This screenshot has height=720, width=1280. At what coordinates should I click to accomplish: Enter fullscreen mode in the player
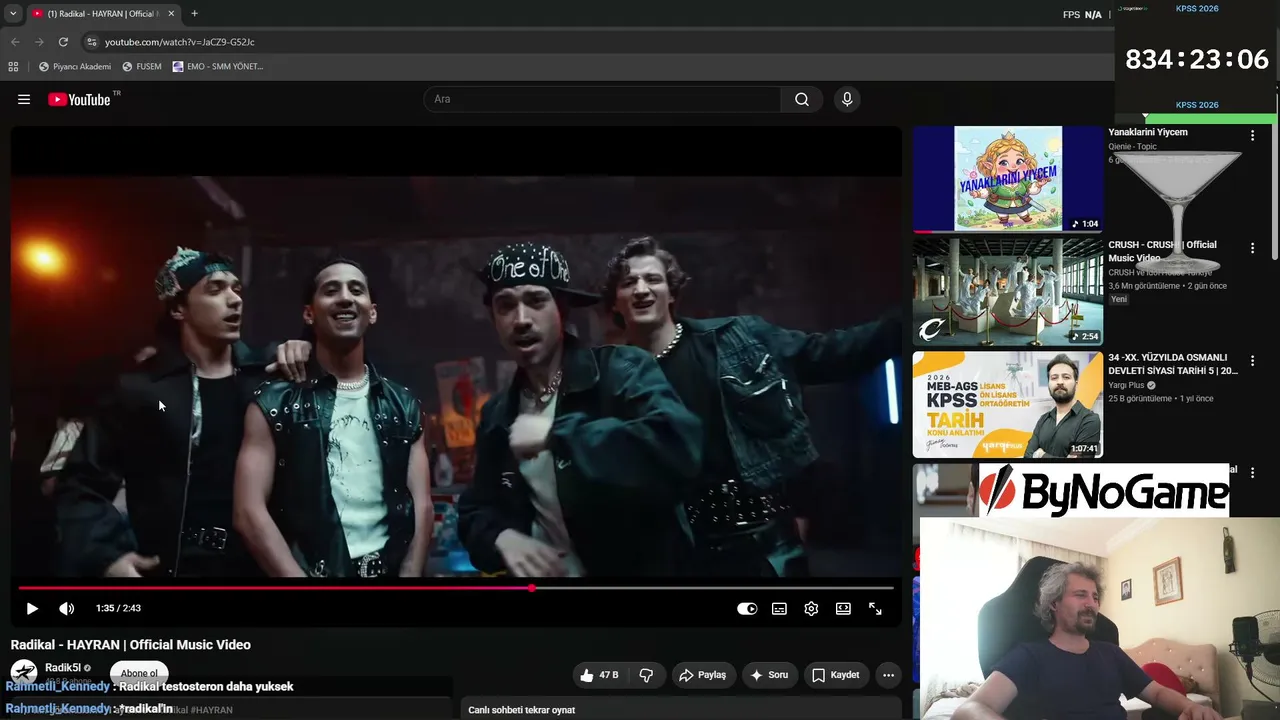click(x=875, y=608)
